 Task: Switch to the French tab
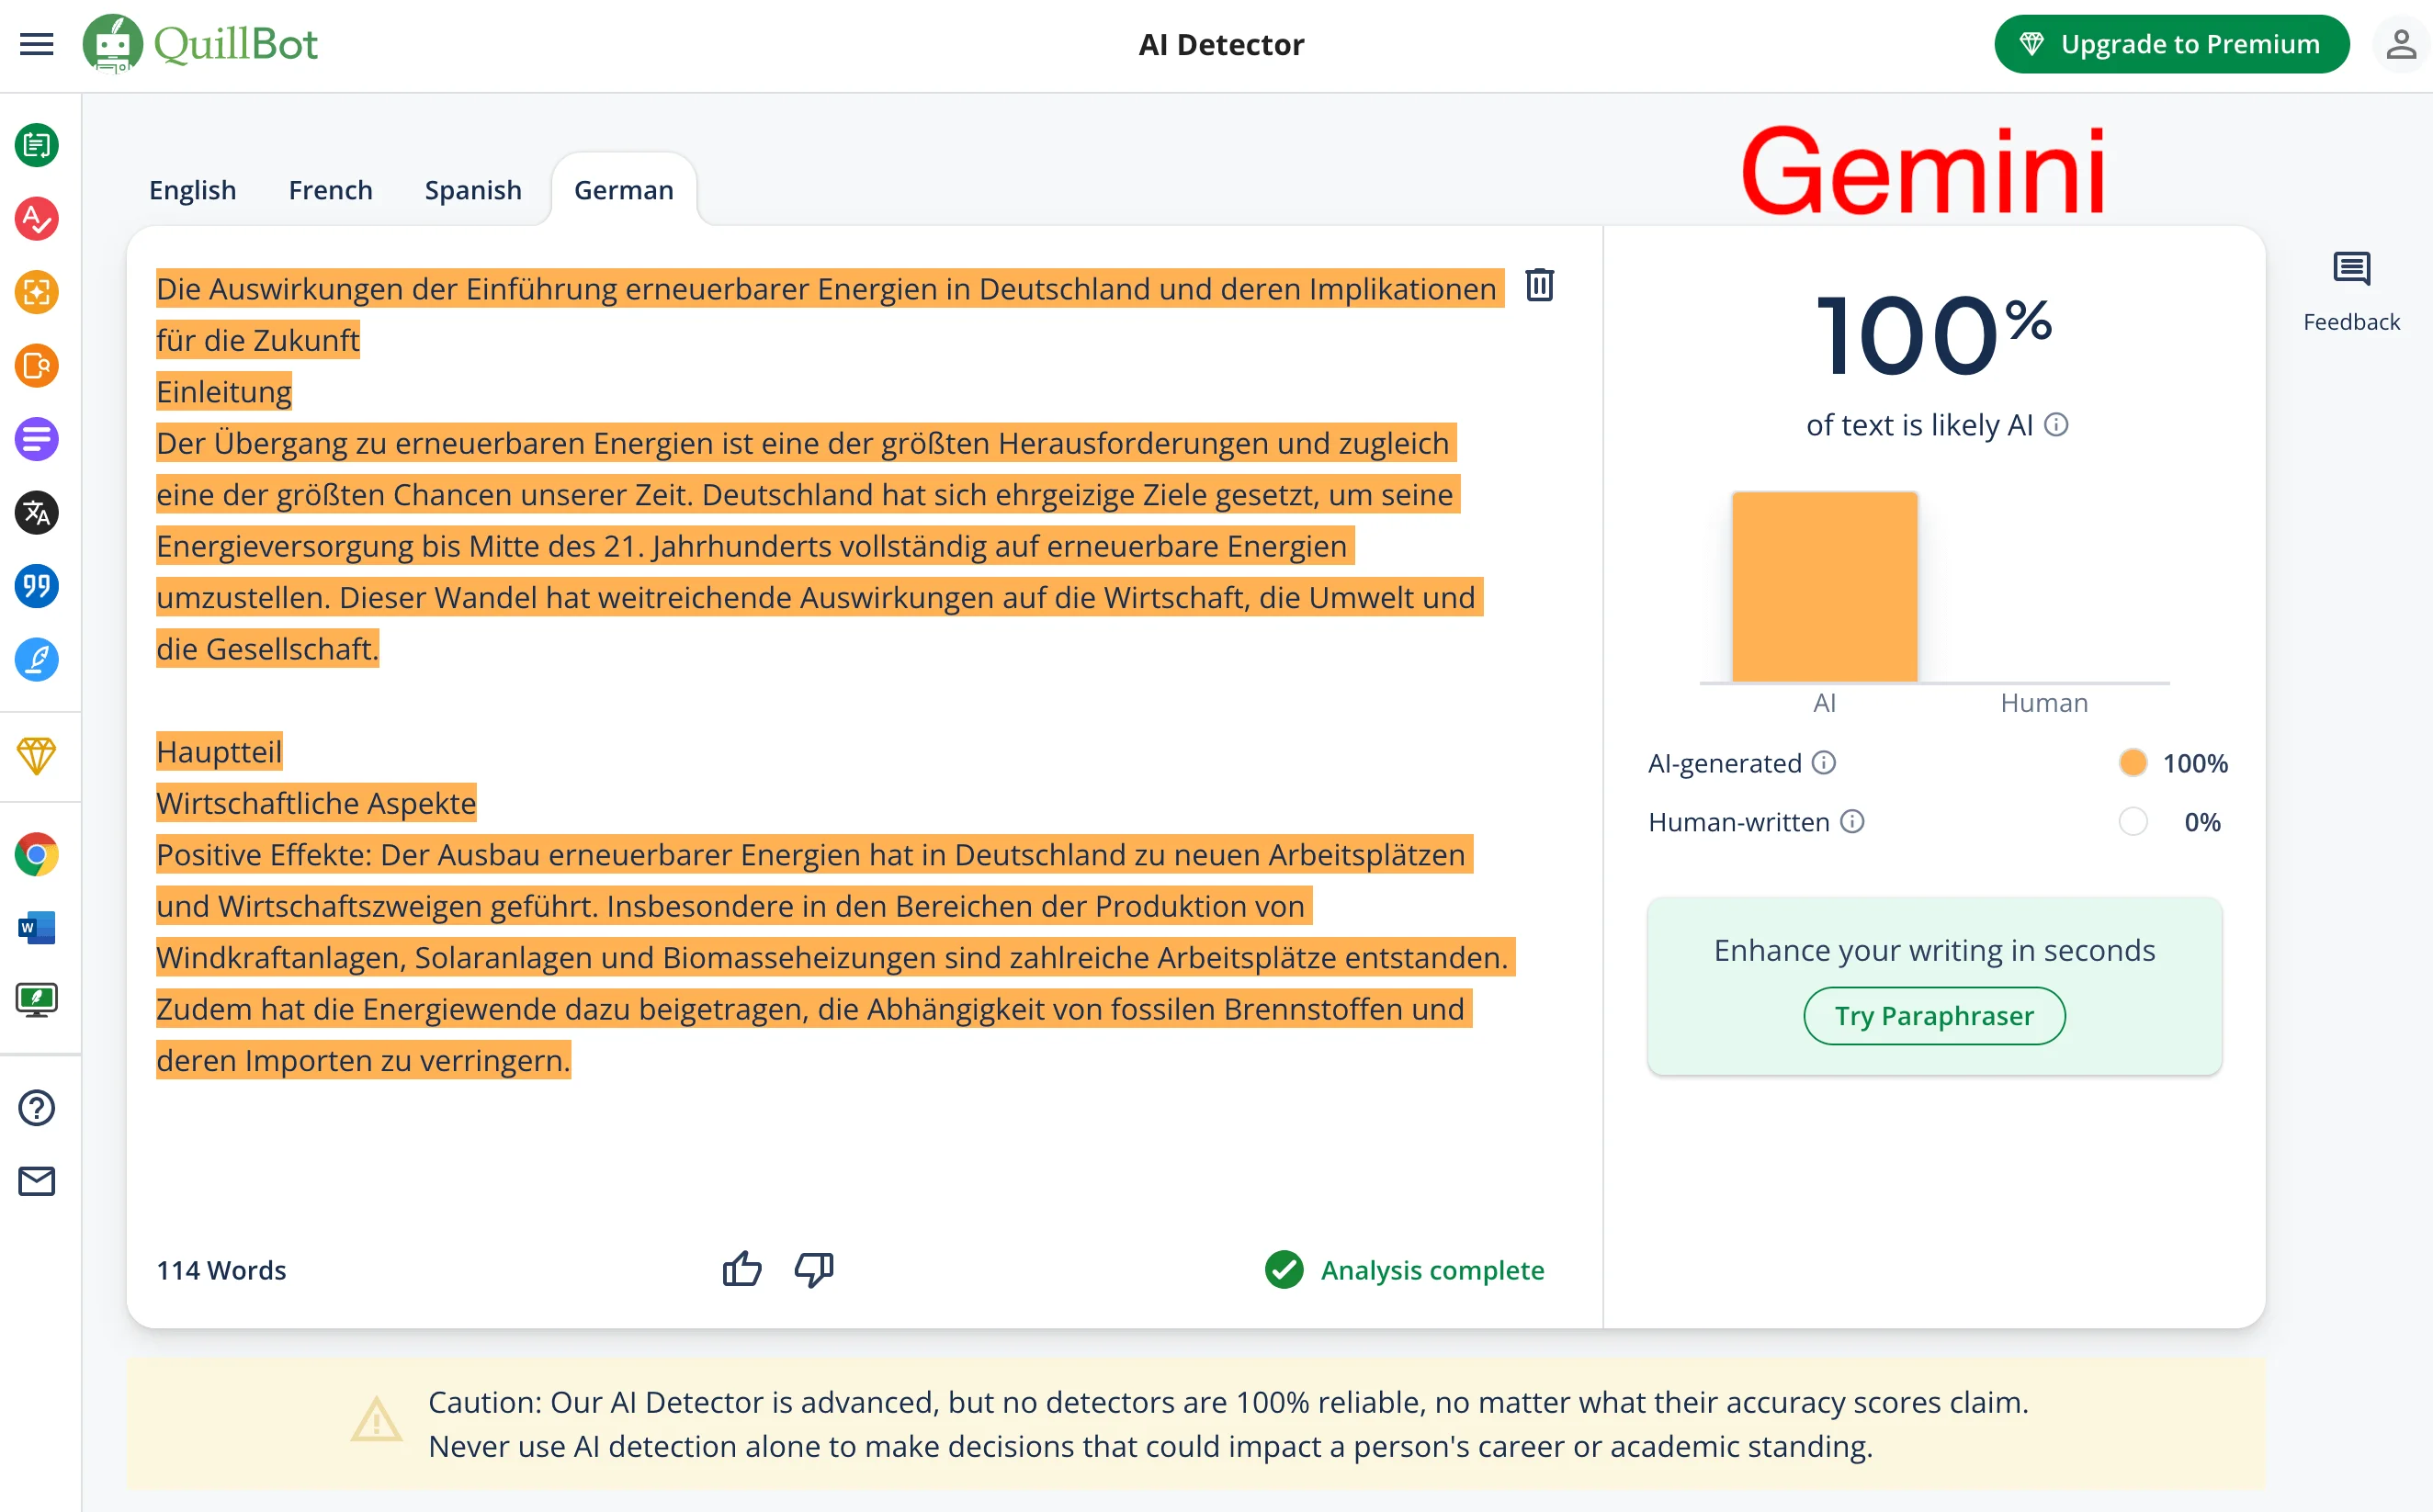[331, 190]
